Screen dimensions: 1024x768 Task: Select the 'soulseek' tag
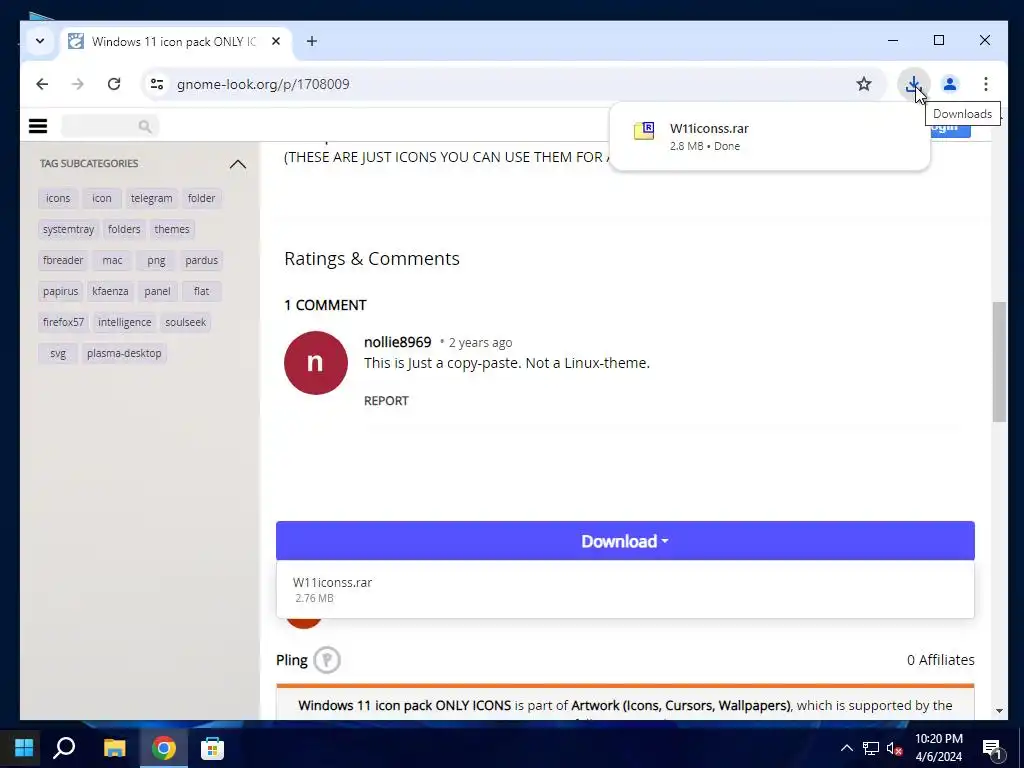[x=185, y=323]
